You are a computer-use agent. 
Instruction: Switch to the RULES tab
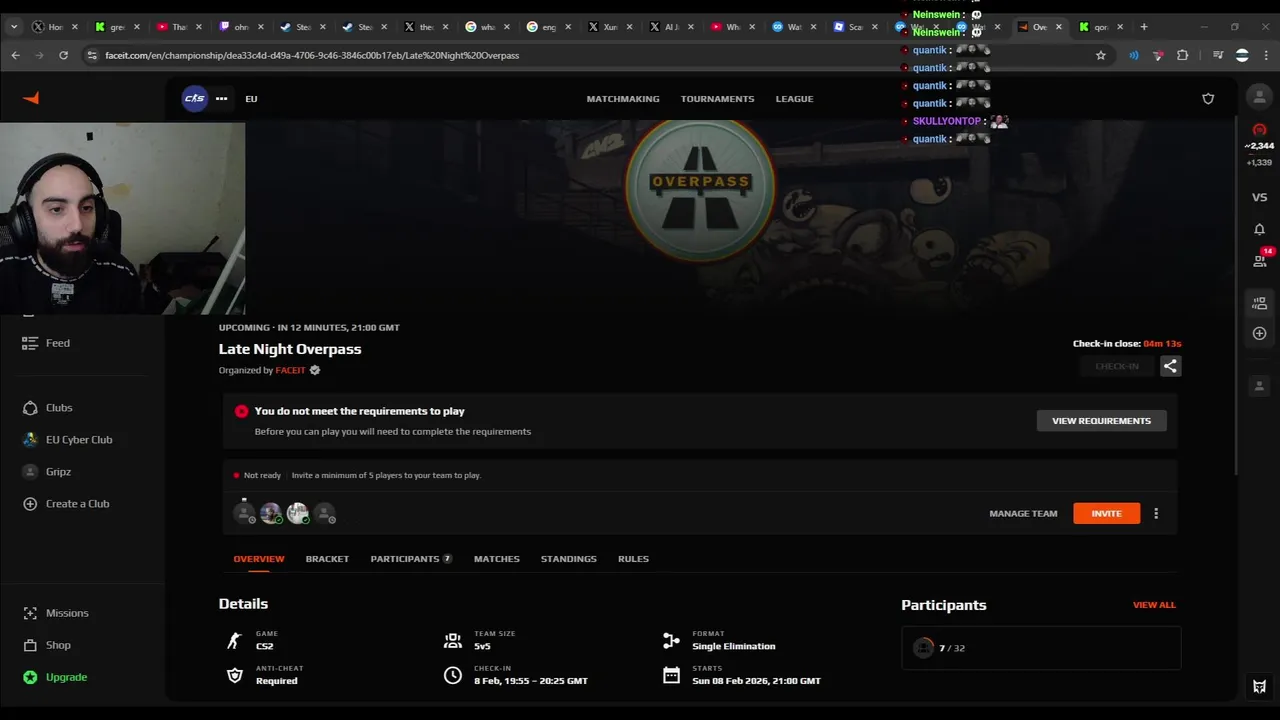point(633,559)
